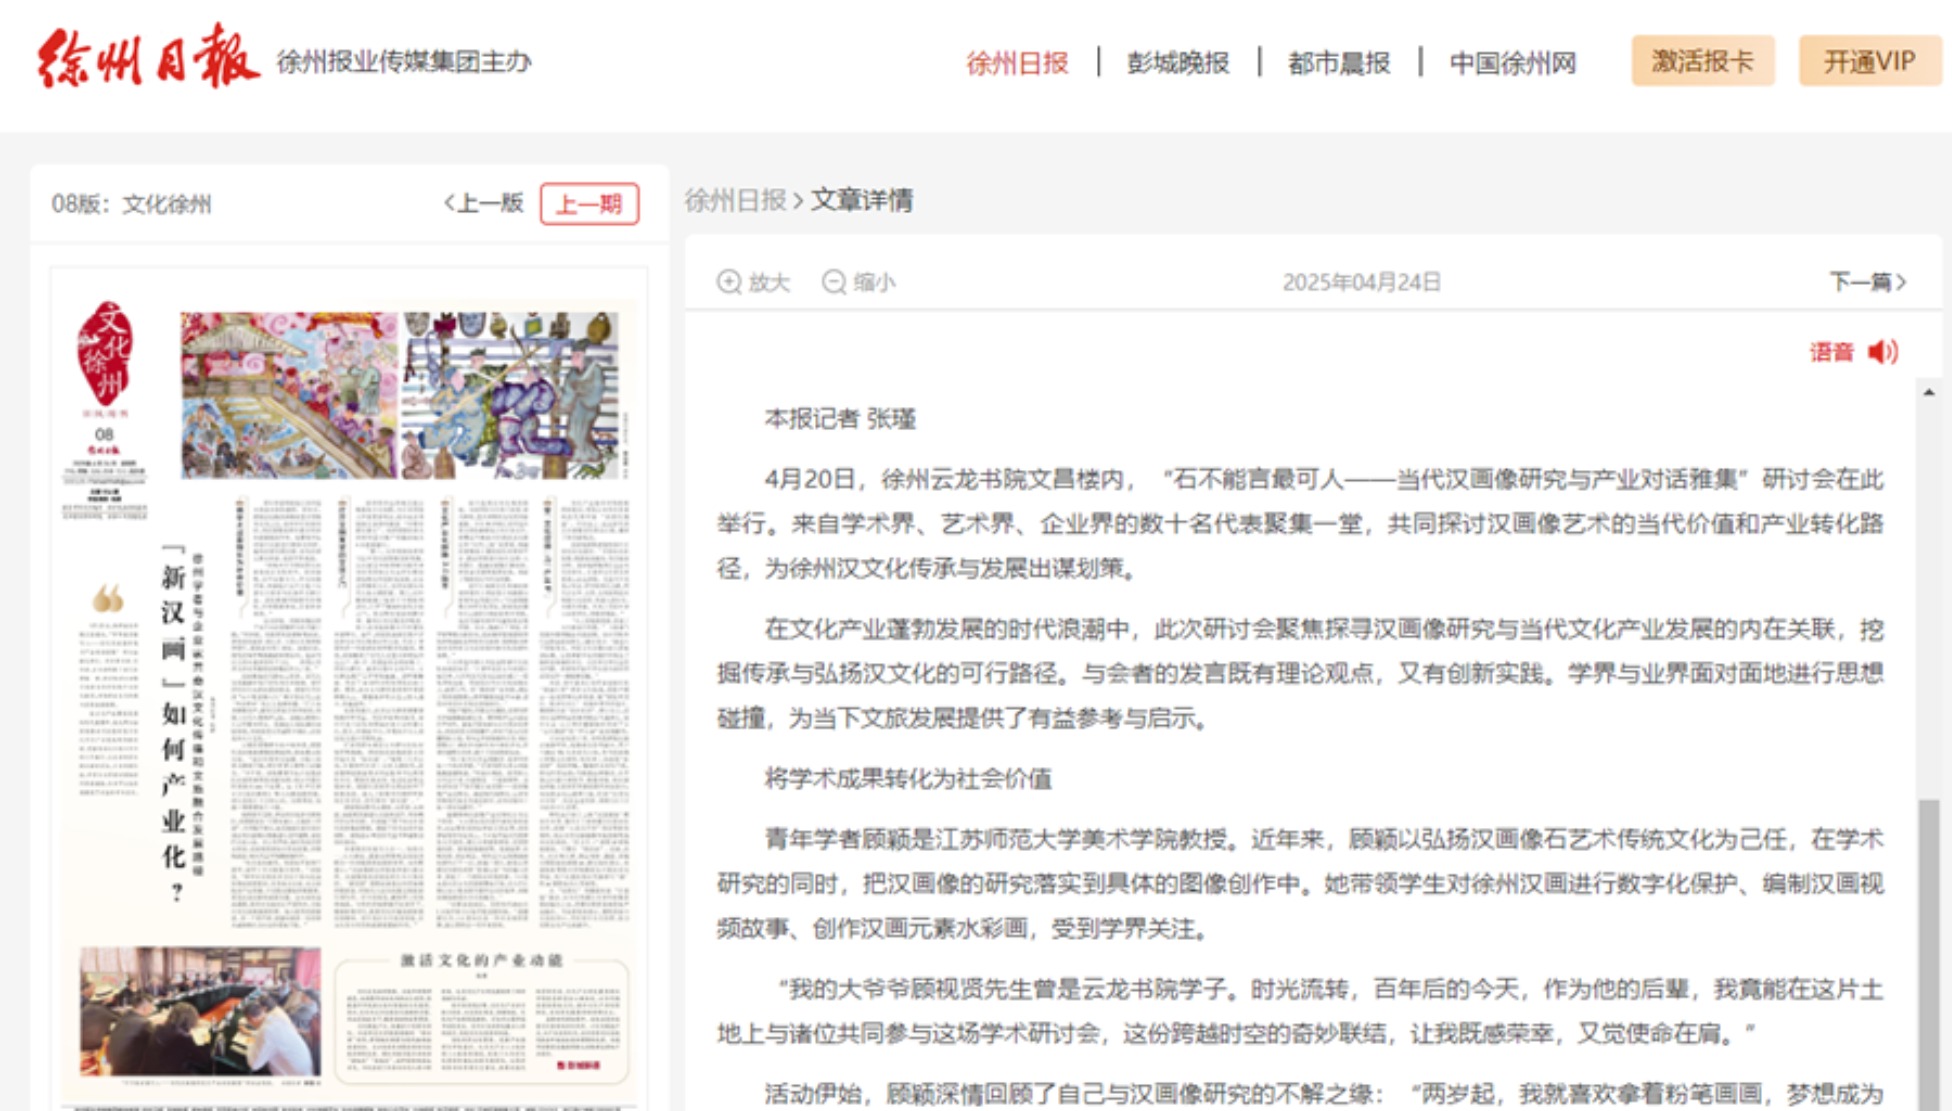
Task: Click the 语音 text label
Action: point(1831,352)
